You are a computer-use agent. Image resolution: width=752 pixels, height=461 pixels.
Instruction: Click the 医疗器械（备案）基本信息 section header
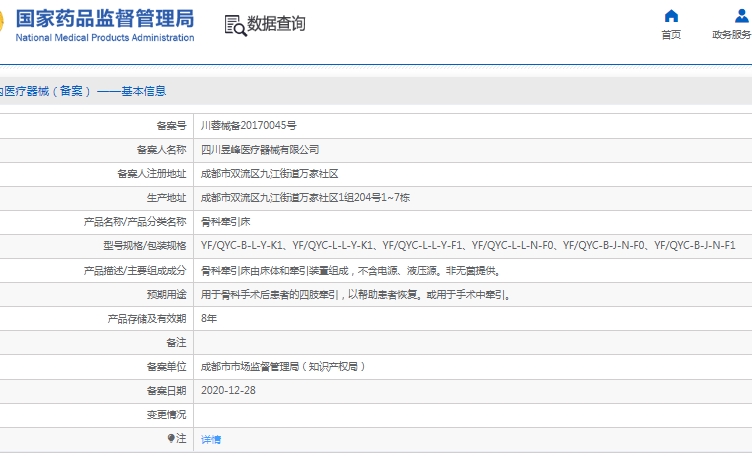(x=83, y=91)
